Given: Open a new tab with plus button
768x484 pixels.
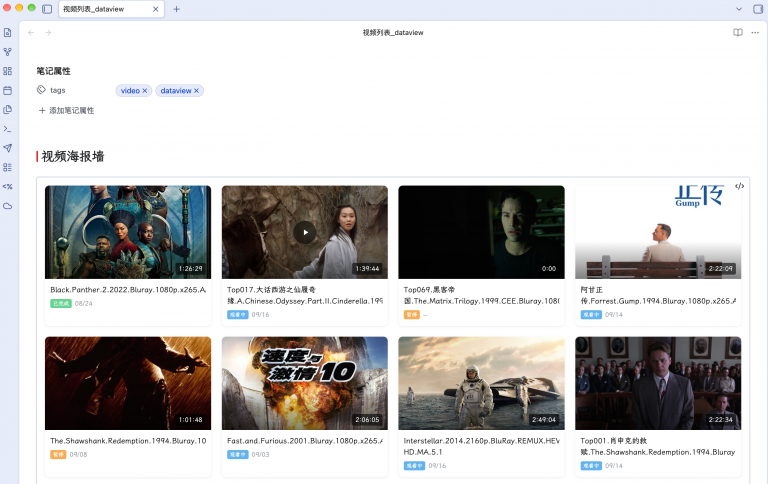Looking at the screenshot, I should (x=176, y=9).
